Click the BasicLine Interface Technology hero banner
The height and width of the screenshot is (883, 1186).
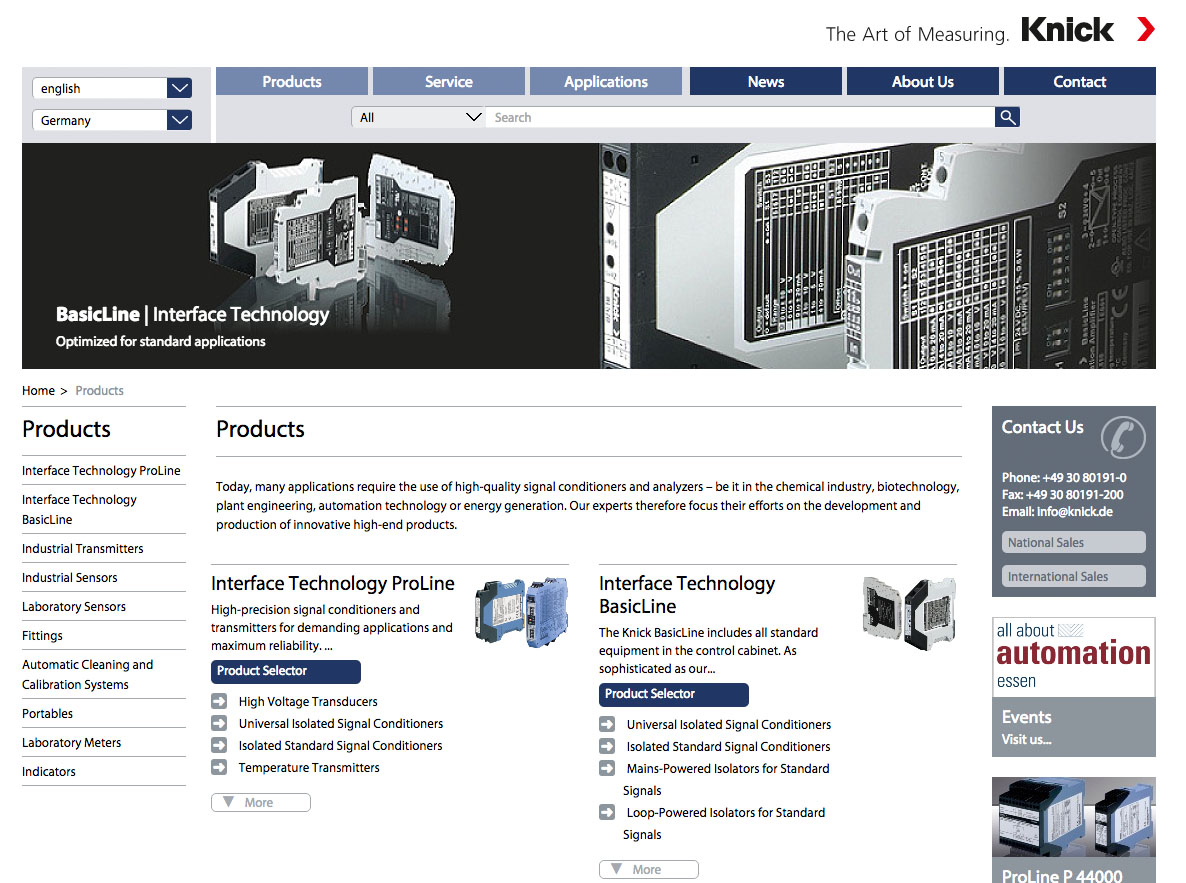click(x=588, y=256)
